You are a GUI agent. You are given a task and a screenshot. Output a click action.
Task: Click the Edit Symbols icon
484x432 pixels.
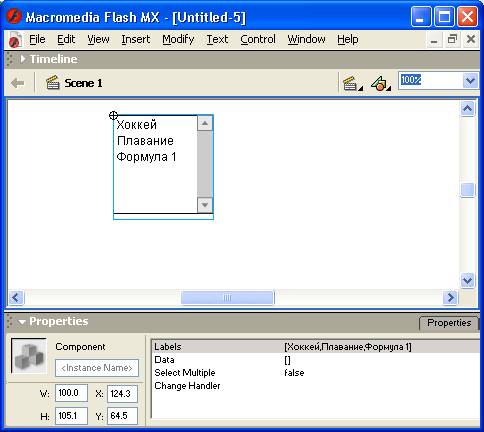point(380,83)
